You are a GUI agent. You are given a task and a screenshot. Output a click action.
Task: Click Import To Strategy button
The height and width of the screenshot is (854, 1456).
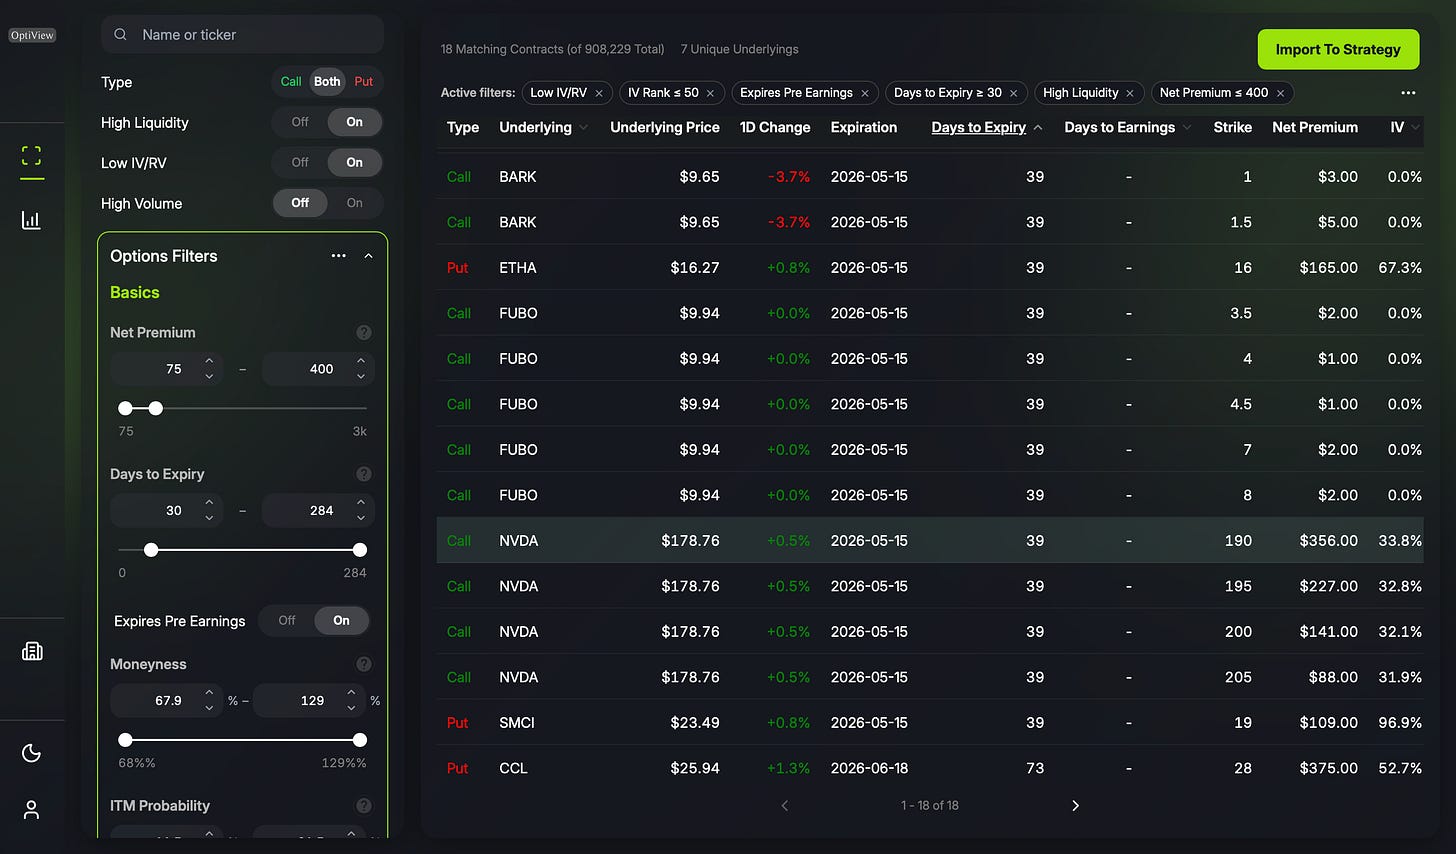point(1338,49)
